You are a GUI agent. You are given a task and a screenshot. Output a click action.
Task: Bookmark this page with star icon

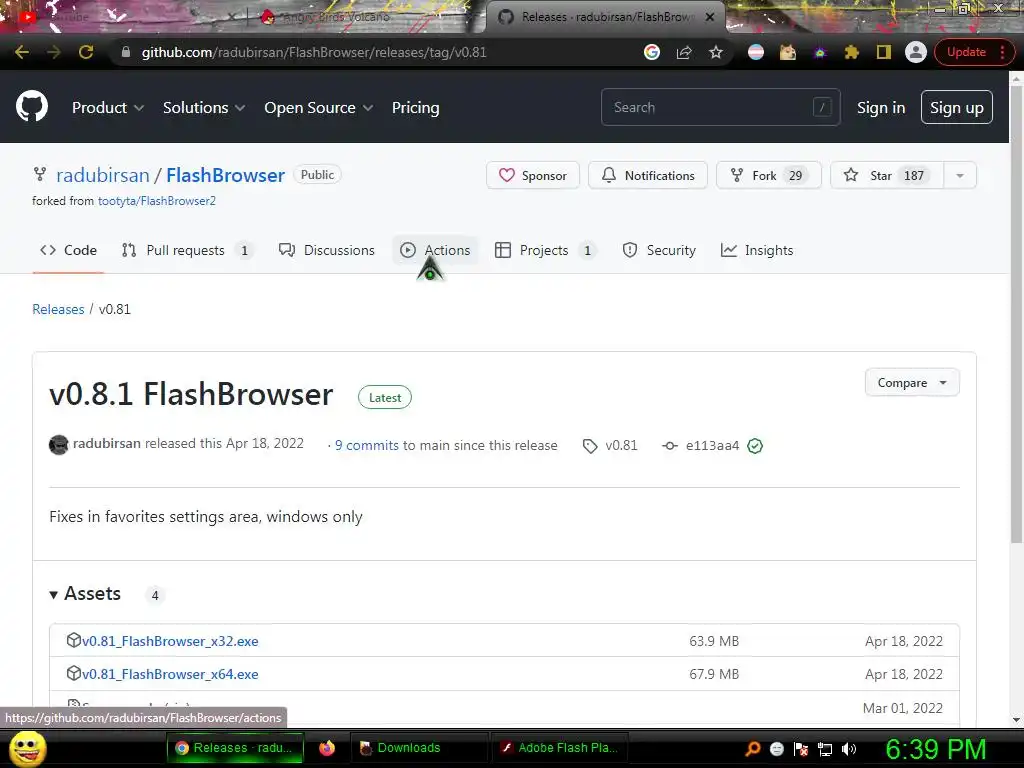[x=716, y=52]
